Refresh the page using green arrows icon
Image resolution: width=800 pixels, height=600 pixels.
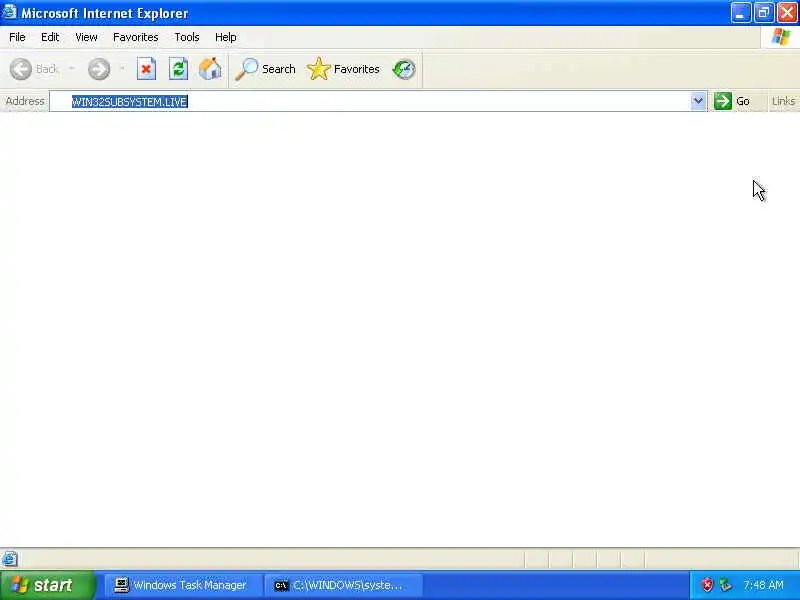click(179, 69)
